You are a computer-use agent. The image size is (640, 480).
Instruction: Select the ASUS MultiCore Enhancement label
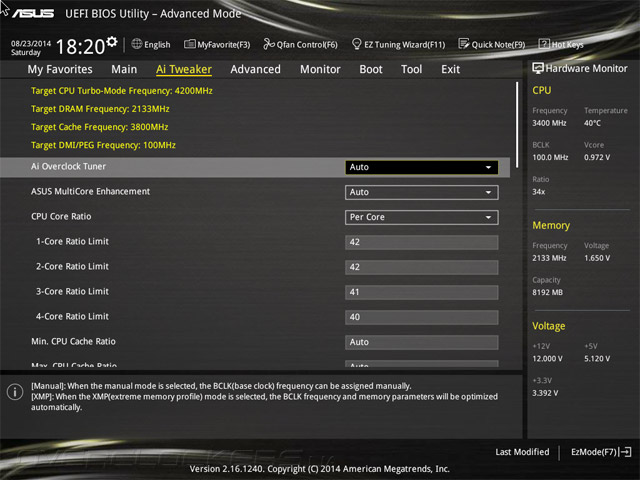click(90, 191)
